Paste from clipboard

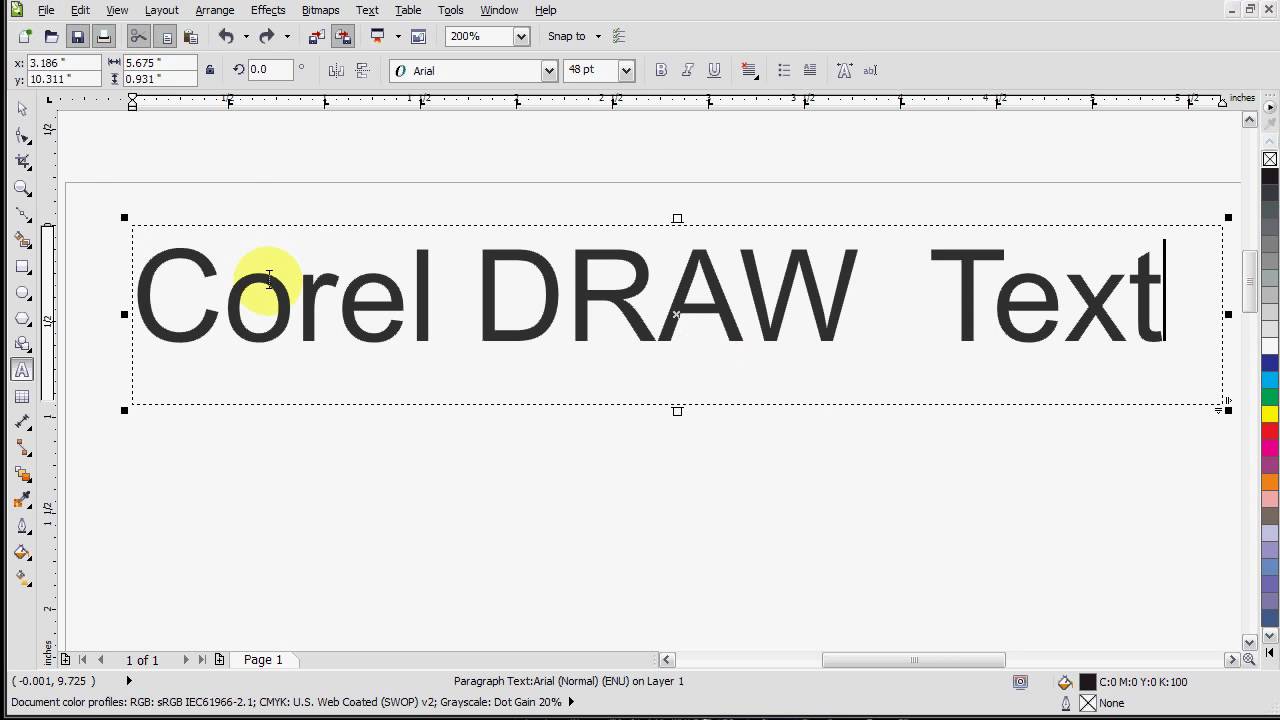(191, 37)
